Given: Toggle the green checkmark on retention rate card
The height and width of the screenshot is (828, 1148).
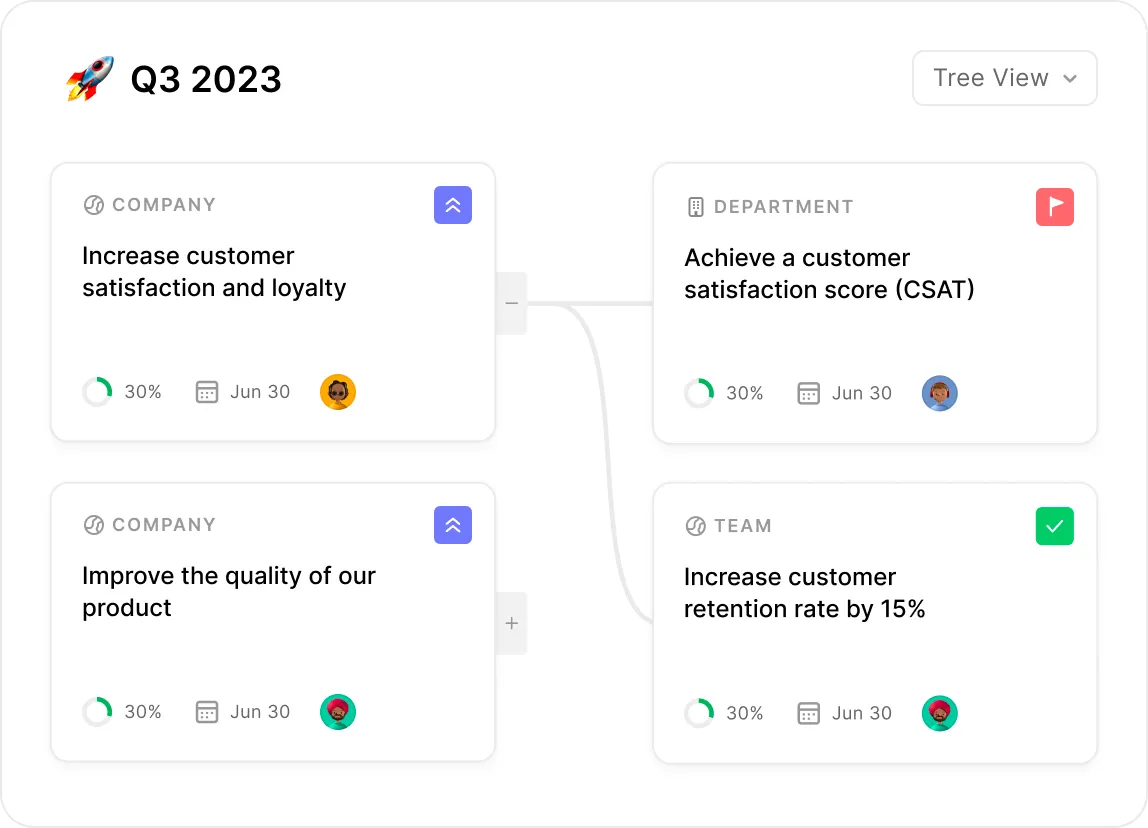Looking at the screenshot, I should coord(1054,526).
